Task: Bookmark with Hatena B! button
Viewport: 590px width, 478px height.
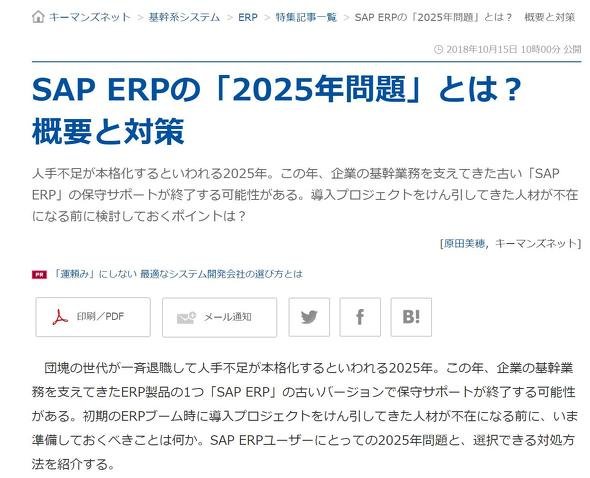Action: point(411,317)
